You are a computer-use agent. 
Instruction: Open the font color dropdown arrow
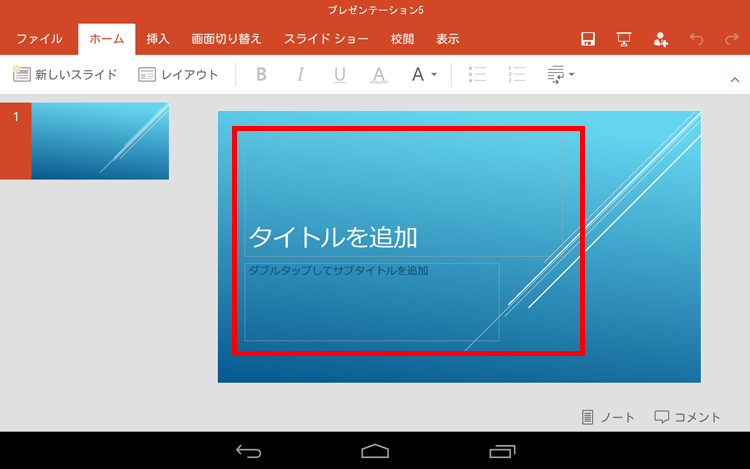pos(434,75)
